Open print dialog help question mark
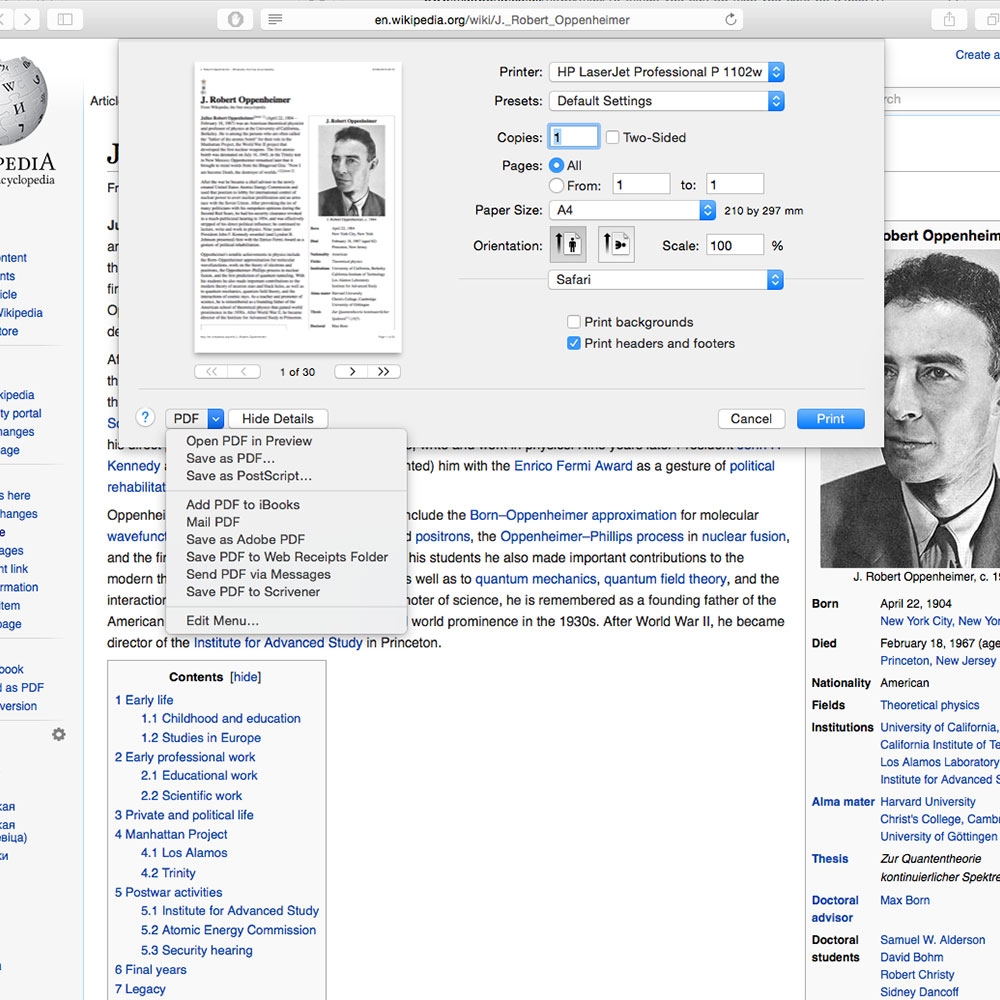The height and width of the screenshot is (1000, 1000). 145,418
